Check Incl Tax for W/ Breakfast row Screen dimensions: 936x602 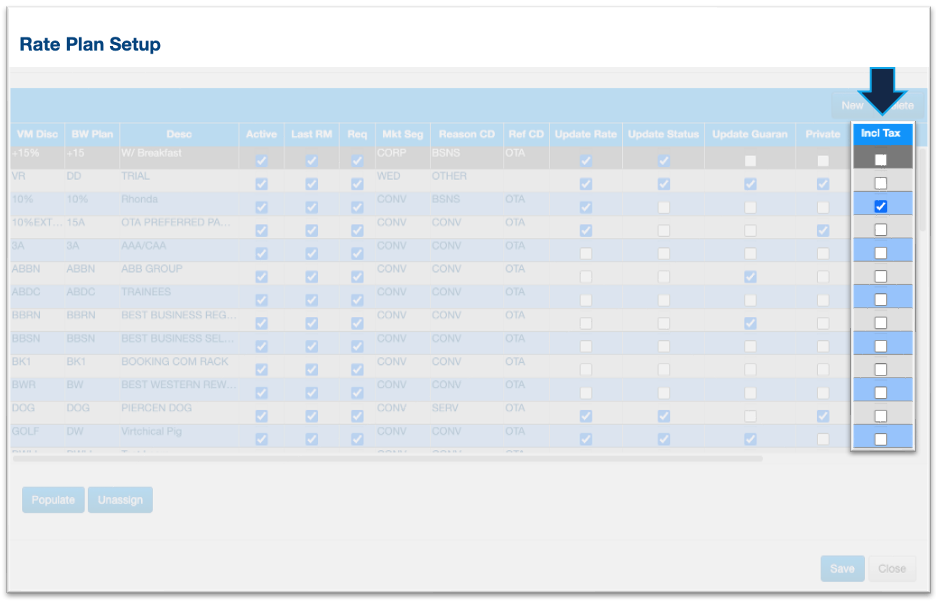[880, 160]
